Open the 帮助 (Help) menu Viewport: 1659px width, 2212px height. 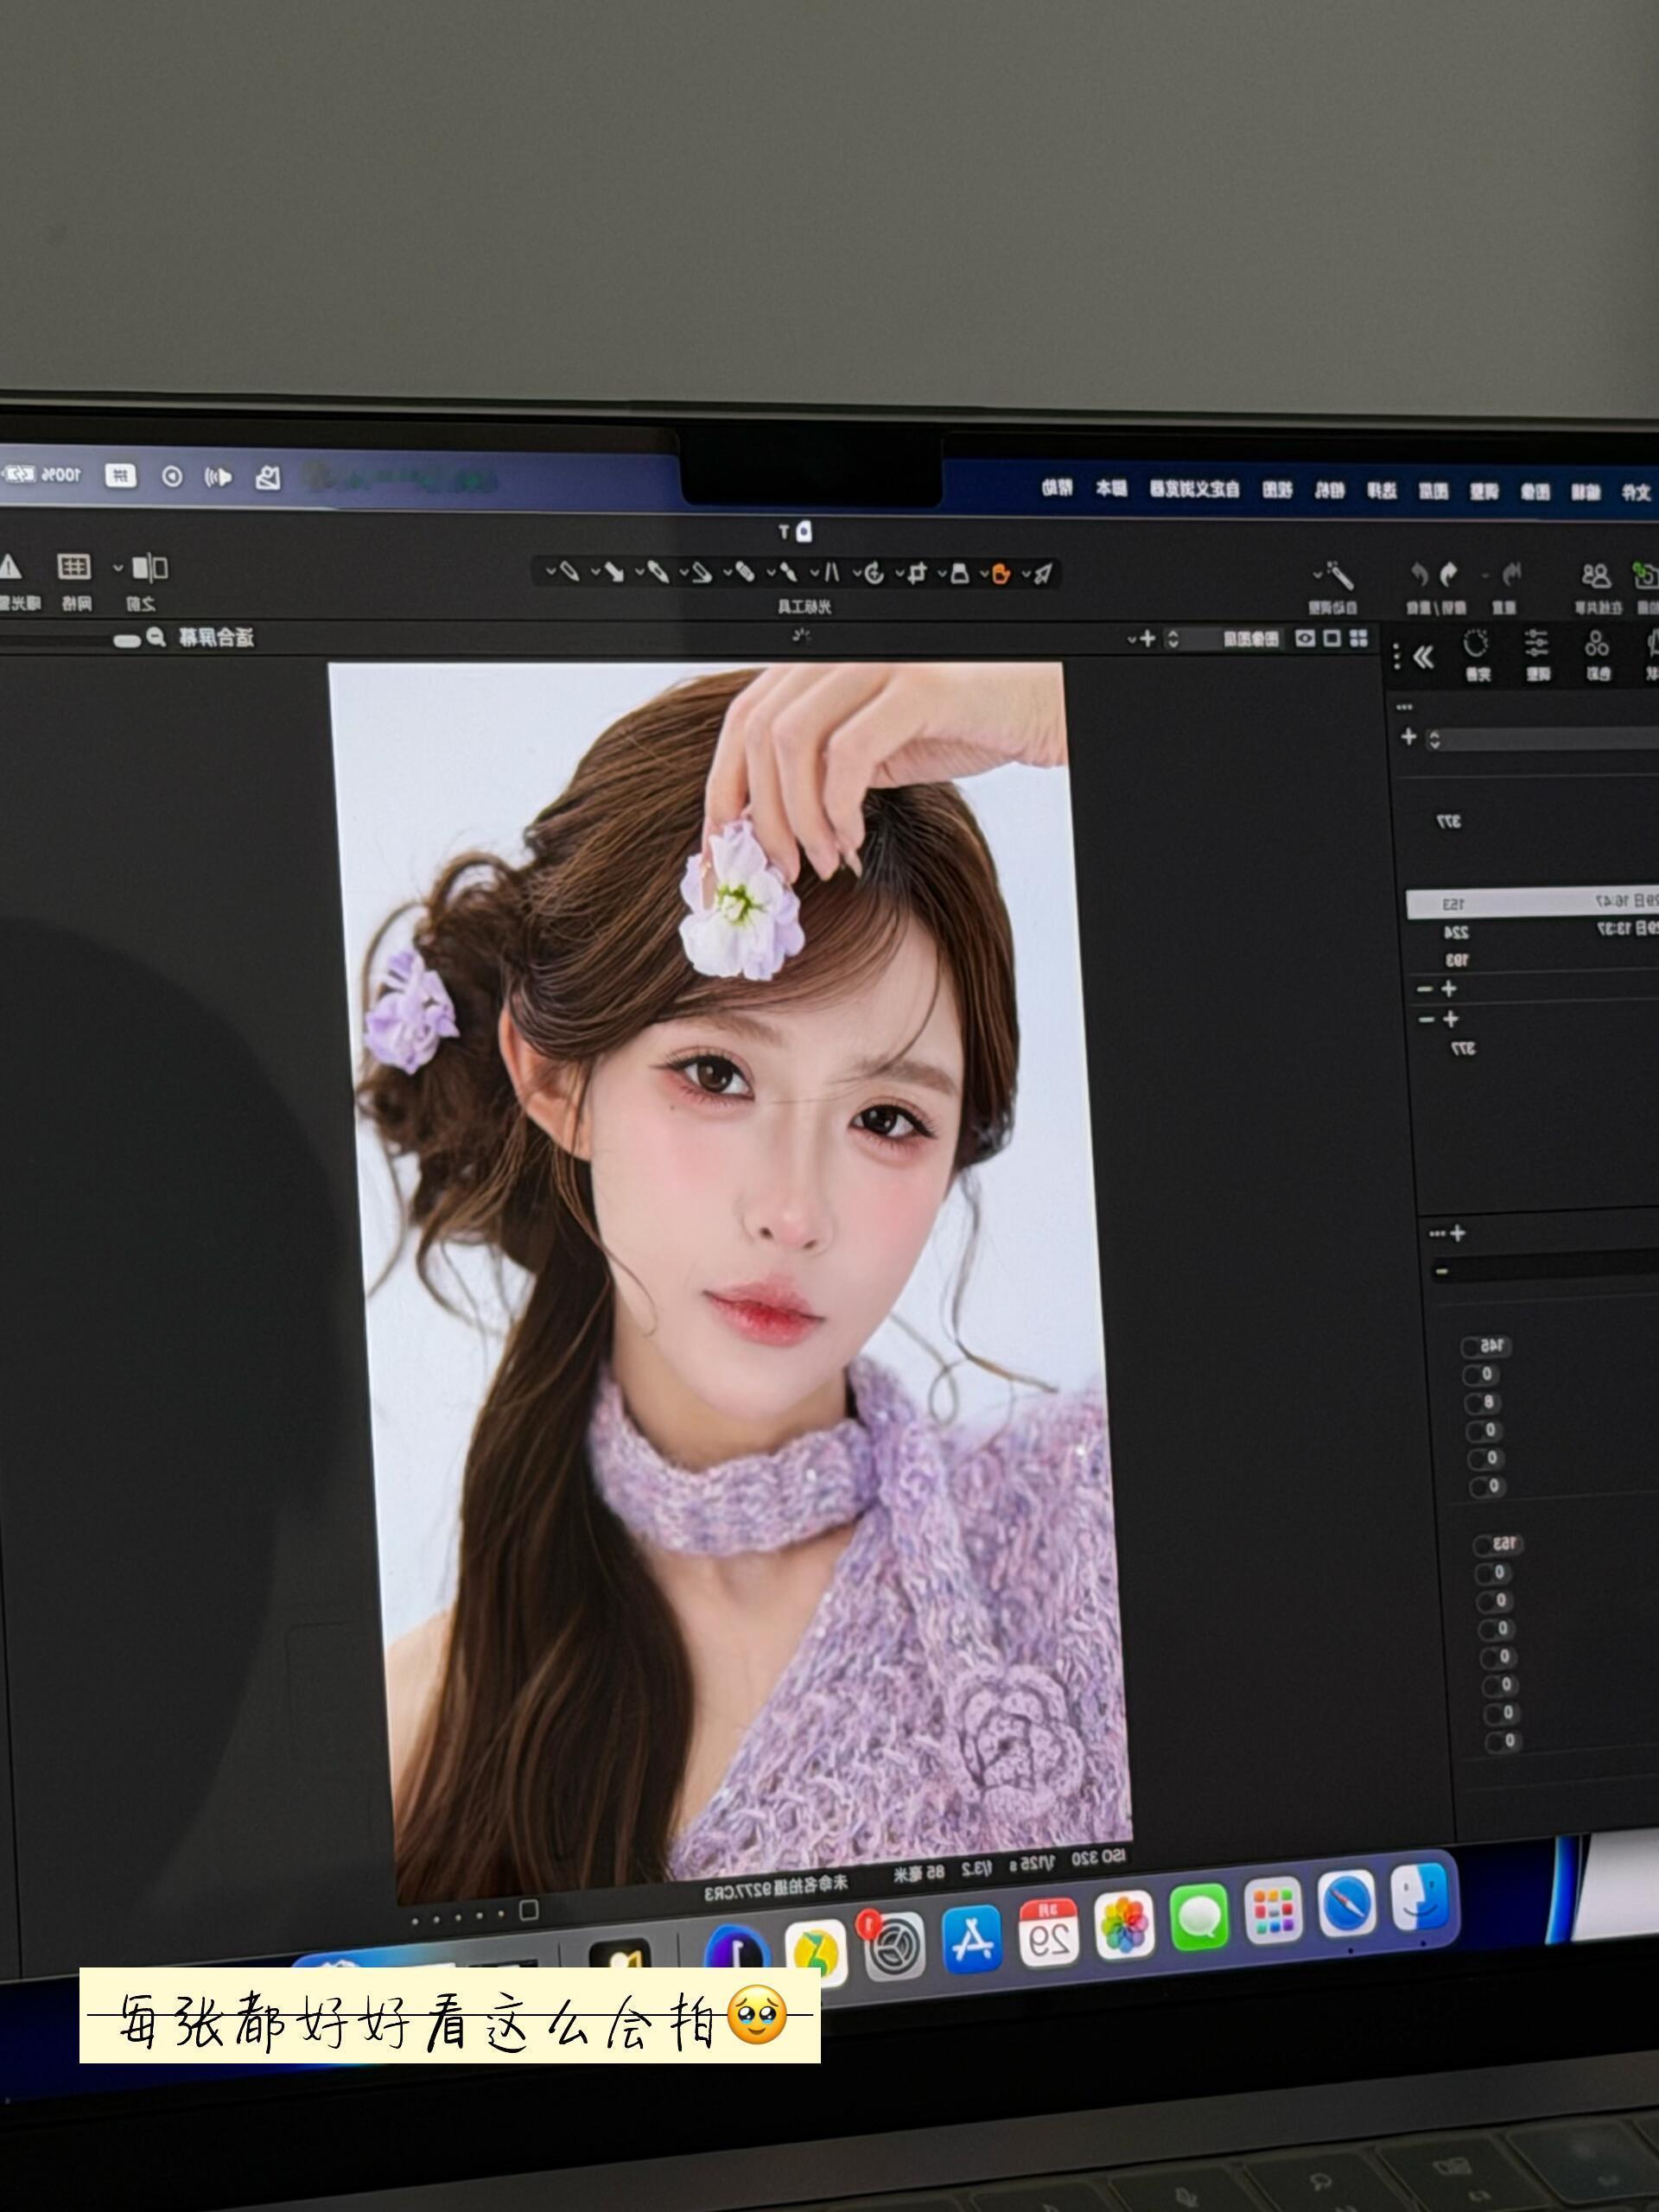point(1057,488)
